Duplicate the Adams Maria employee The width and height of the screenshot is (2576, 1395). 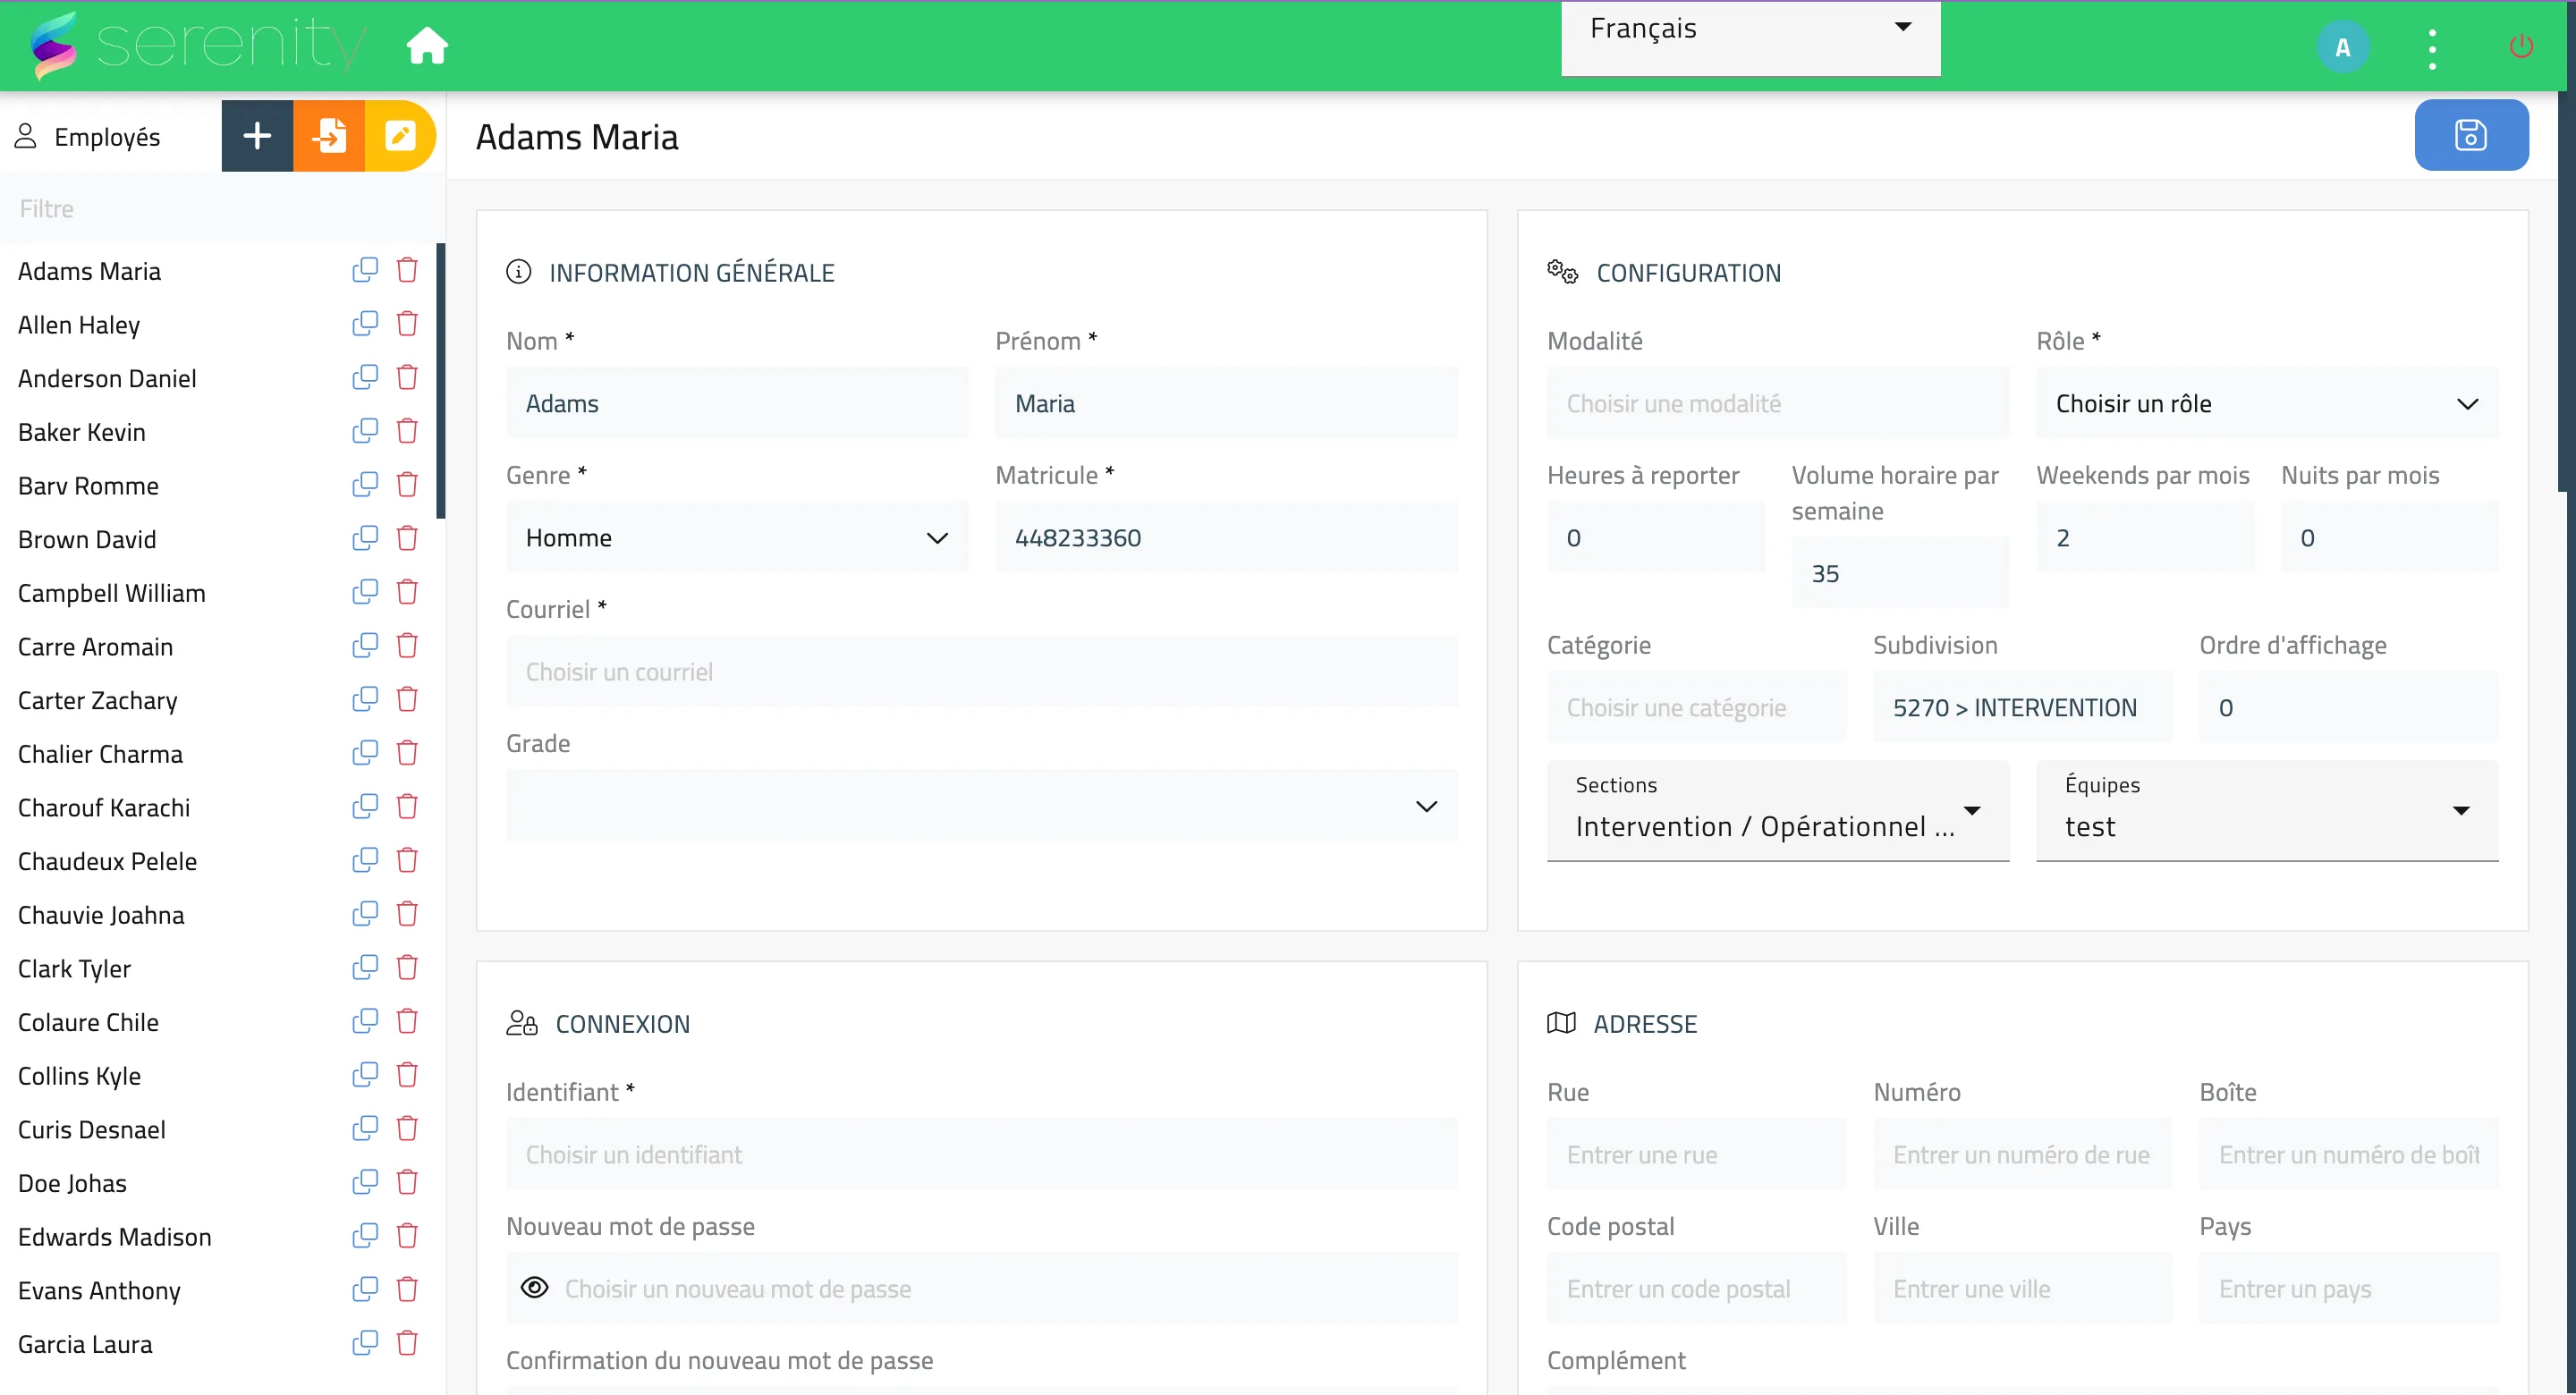tap(365, 270)
